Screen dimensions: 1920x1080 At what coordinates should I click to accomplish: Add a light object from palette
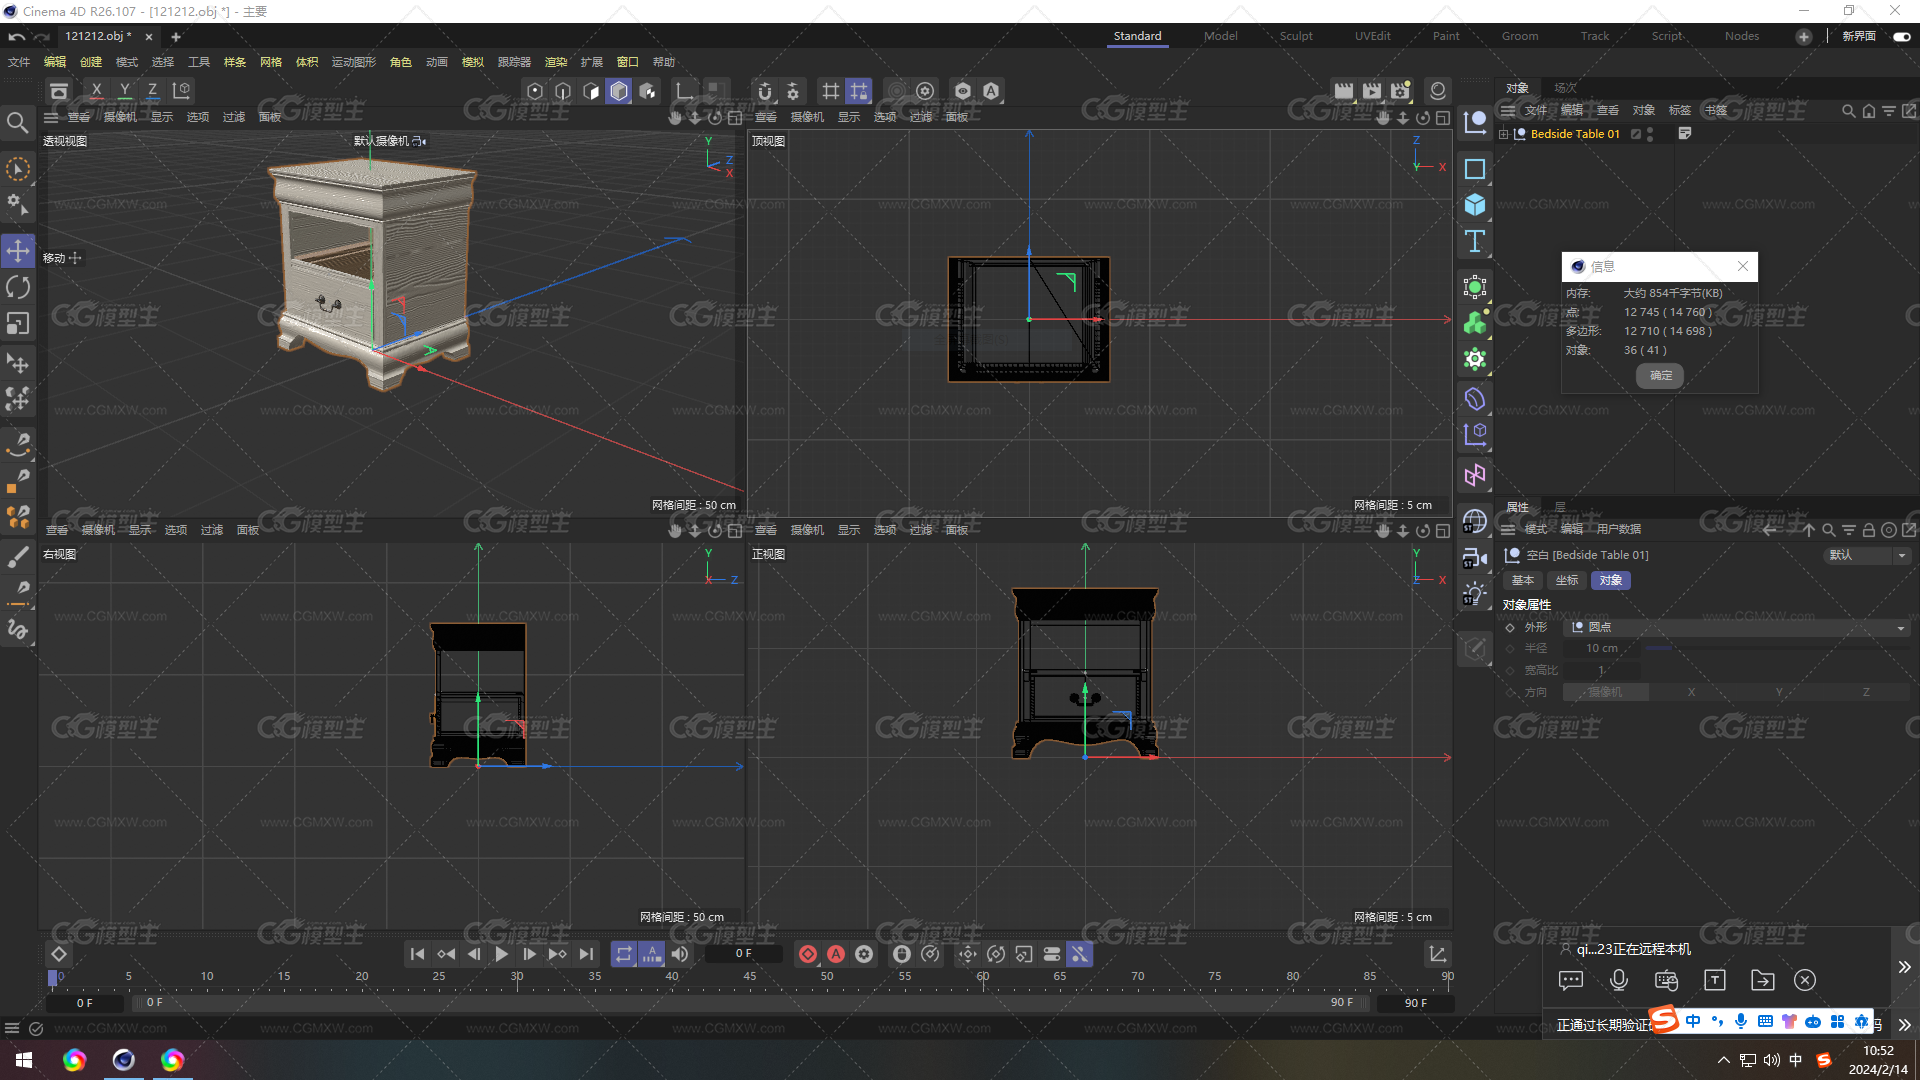(x=1475, y=594)
